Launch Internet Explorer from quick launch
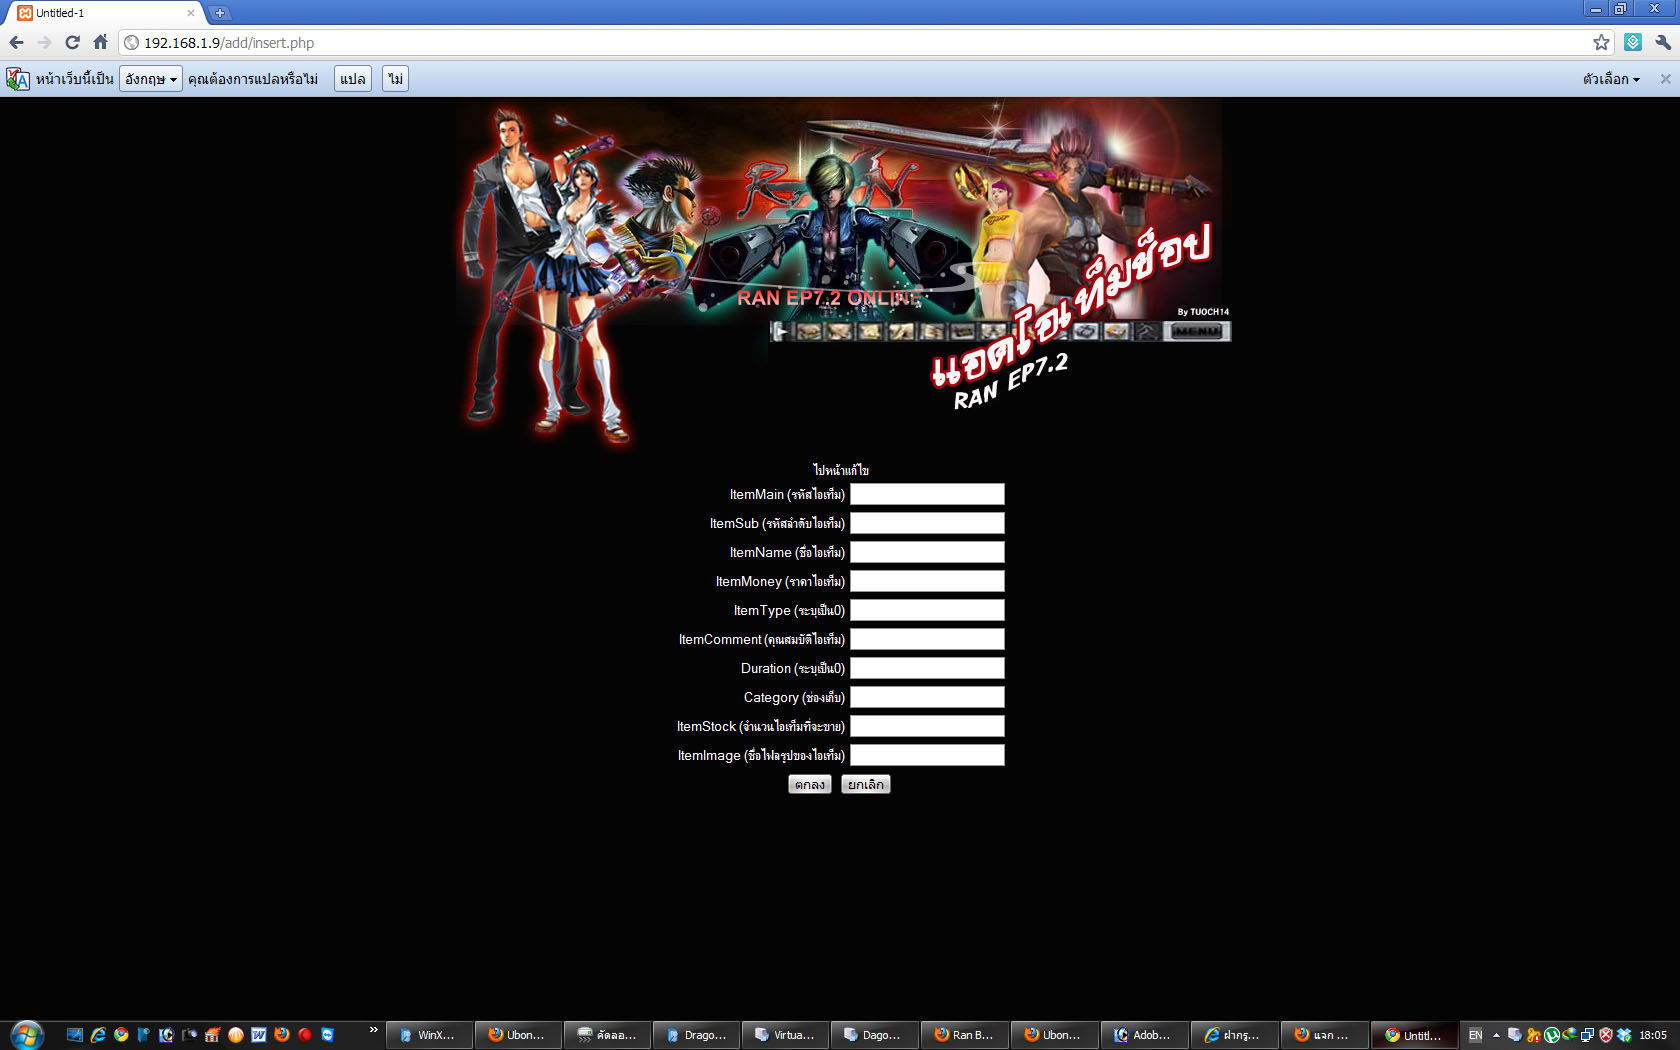This screenshot has height=1050, width=1680. pyautogui.click(x=98, y=1035)
